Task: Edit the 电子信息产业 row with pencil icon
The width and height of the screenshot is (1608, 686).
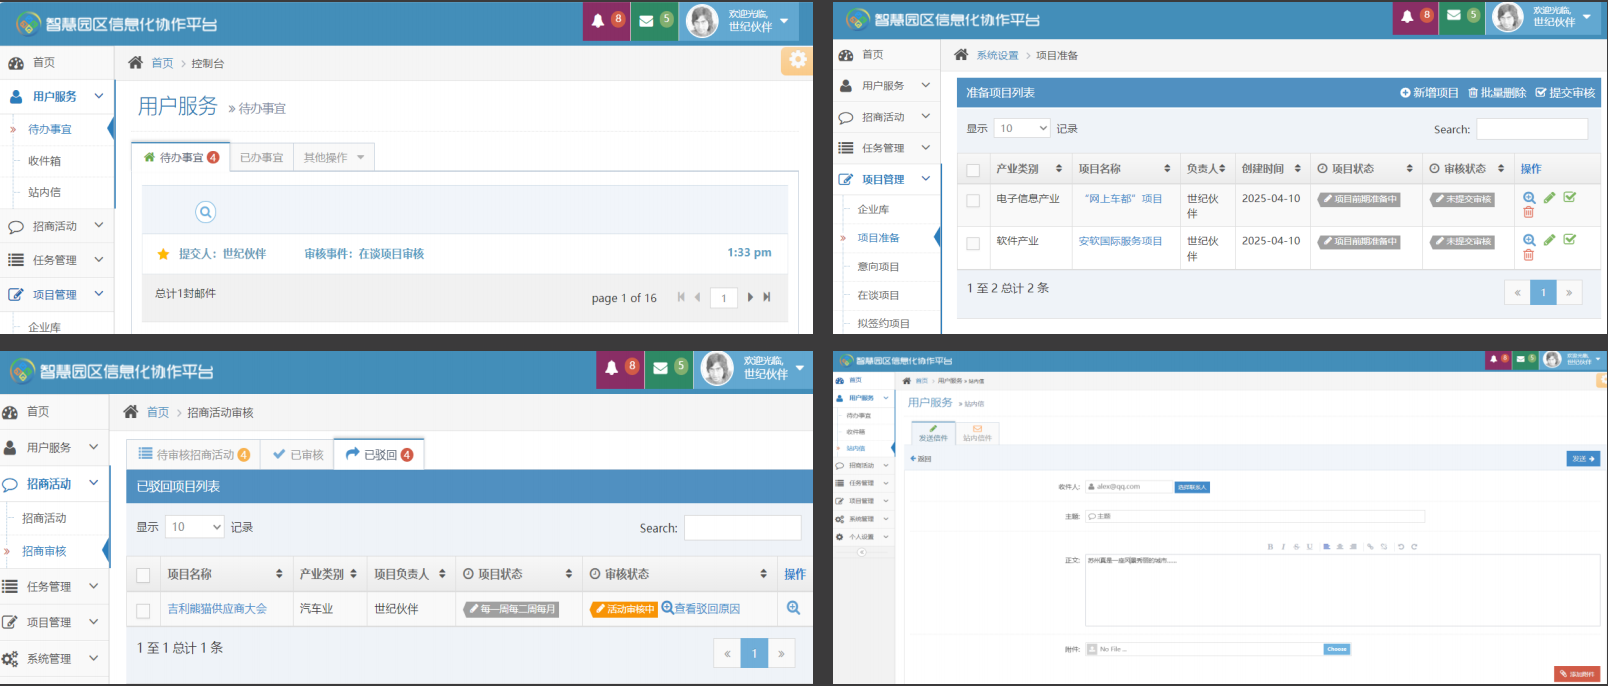Action: (1549, 198)
